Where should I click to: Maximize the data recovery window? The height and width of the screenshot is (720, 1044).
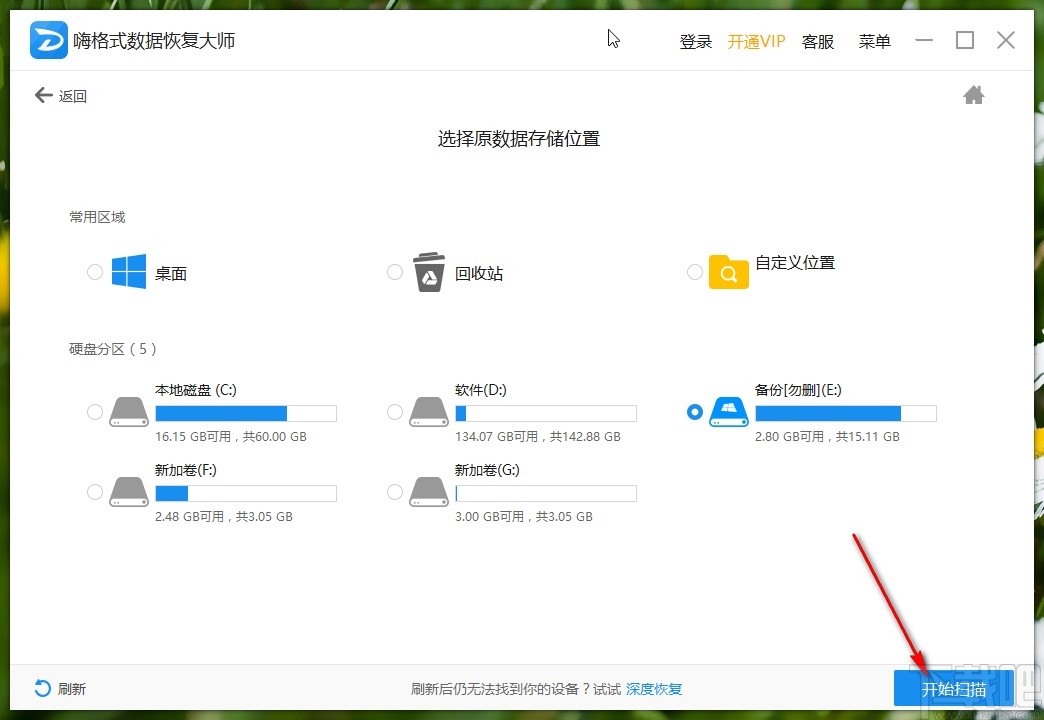(x=965, y=40)
